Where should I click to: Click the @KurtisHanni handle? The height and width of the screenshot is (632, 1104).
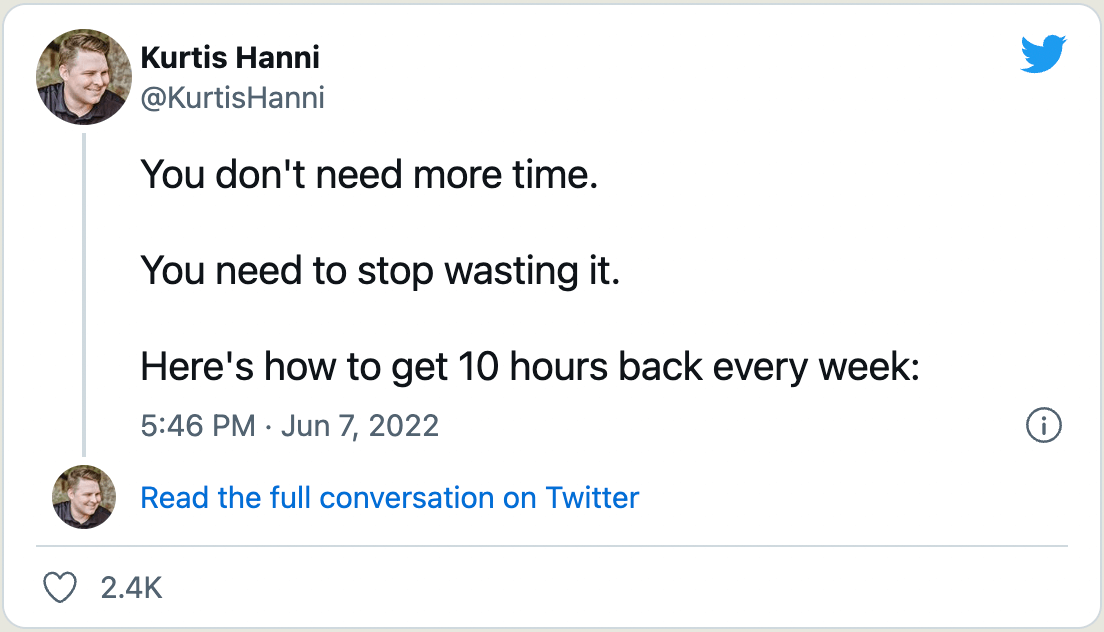pos(233,98)
